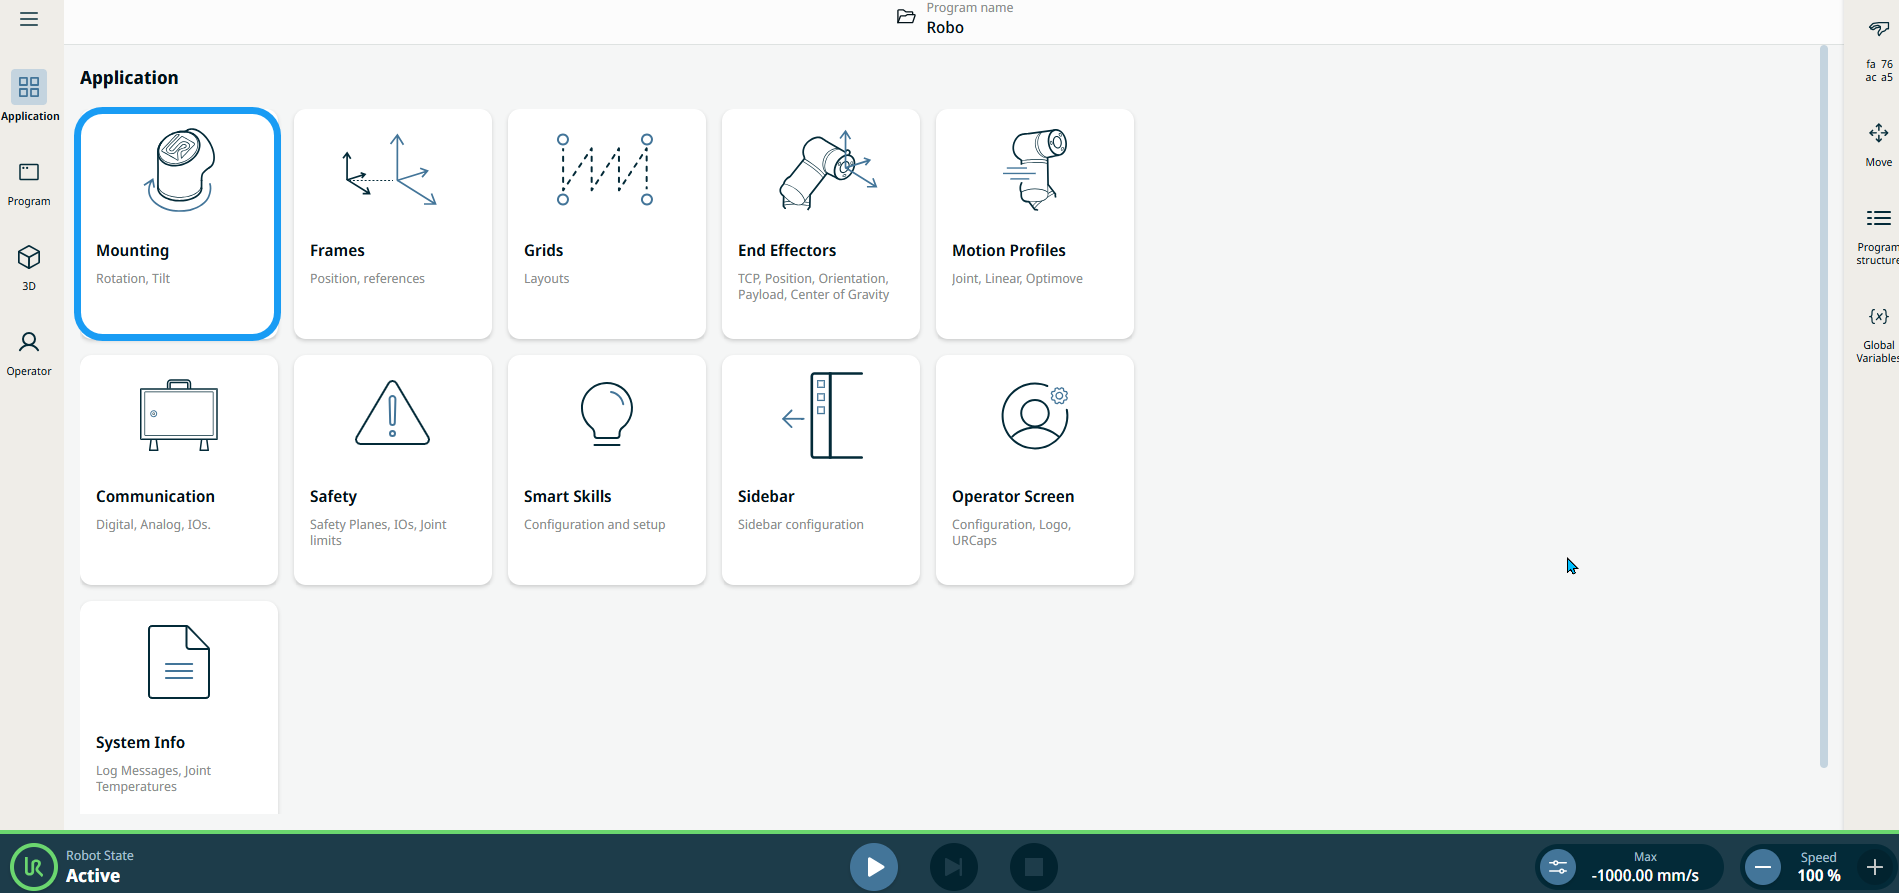
Task: Open the max speed slider settings
Action: (x=1558, y=867)
